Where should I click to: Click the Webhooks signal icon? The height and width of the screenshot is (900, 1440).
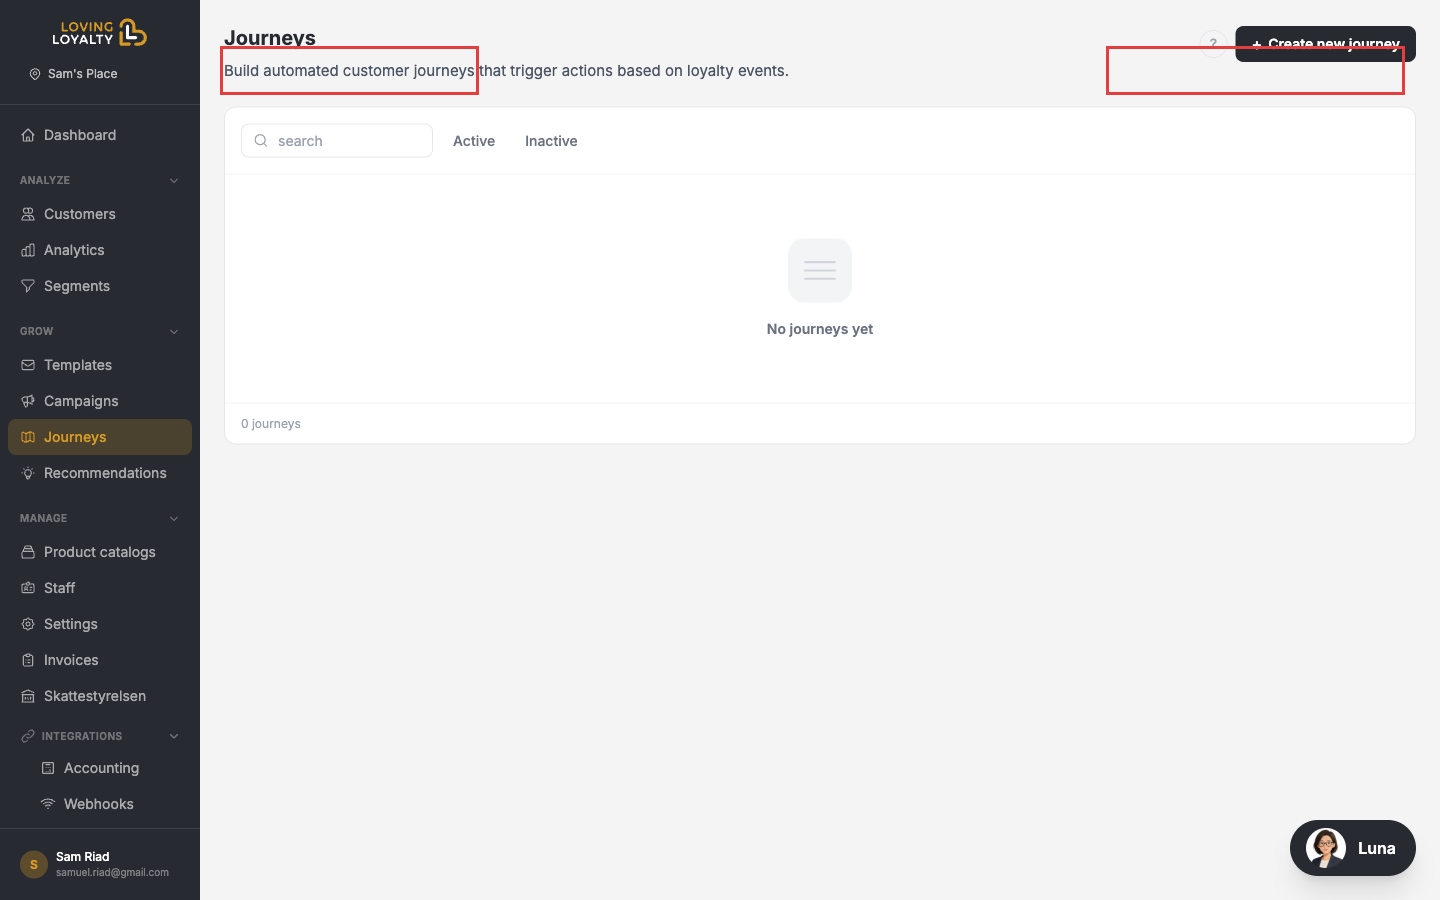point(48,804)
